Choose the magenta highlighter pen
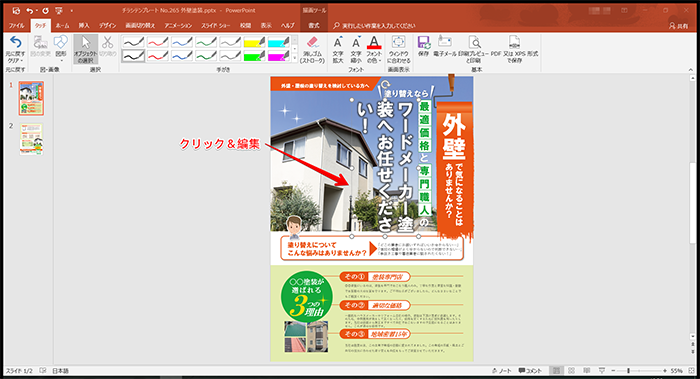 coord(279,56)
